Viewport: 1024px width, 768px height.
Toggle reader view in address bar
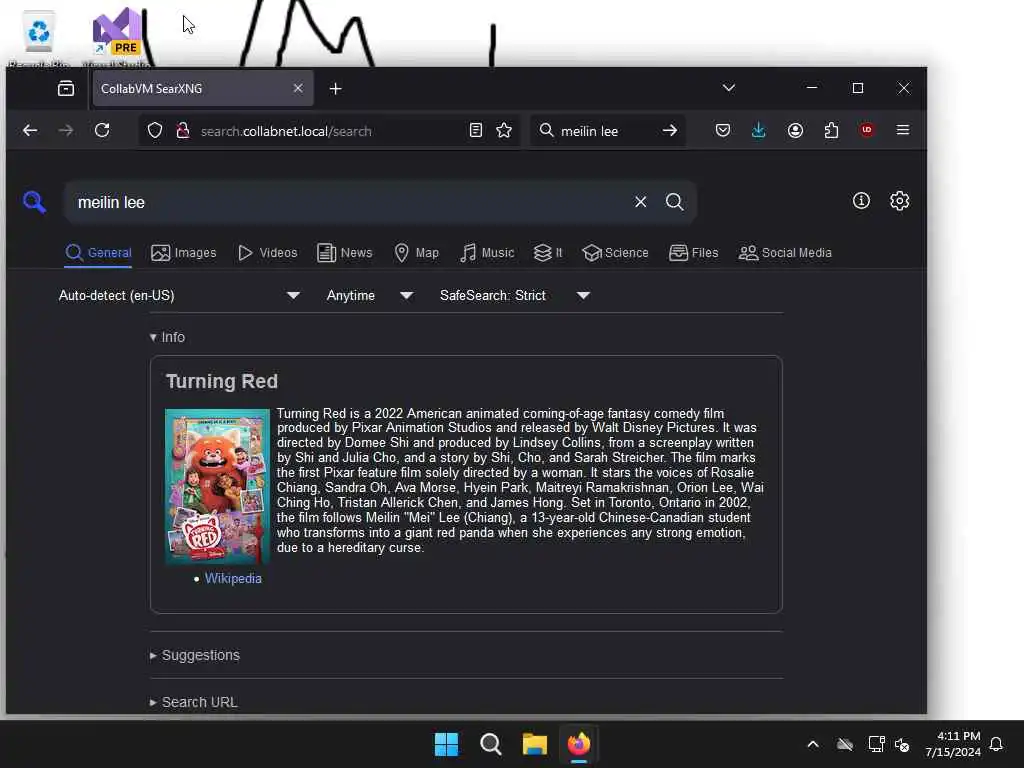(x=475, y=131)
